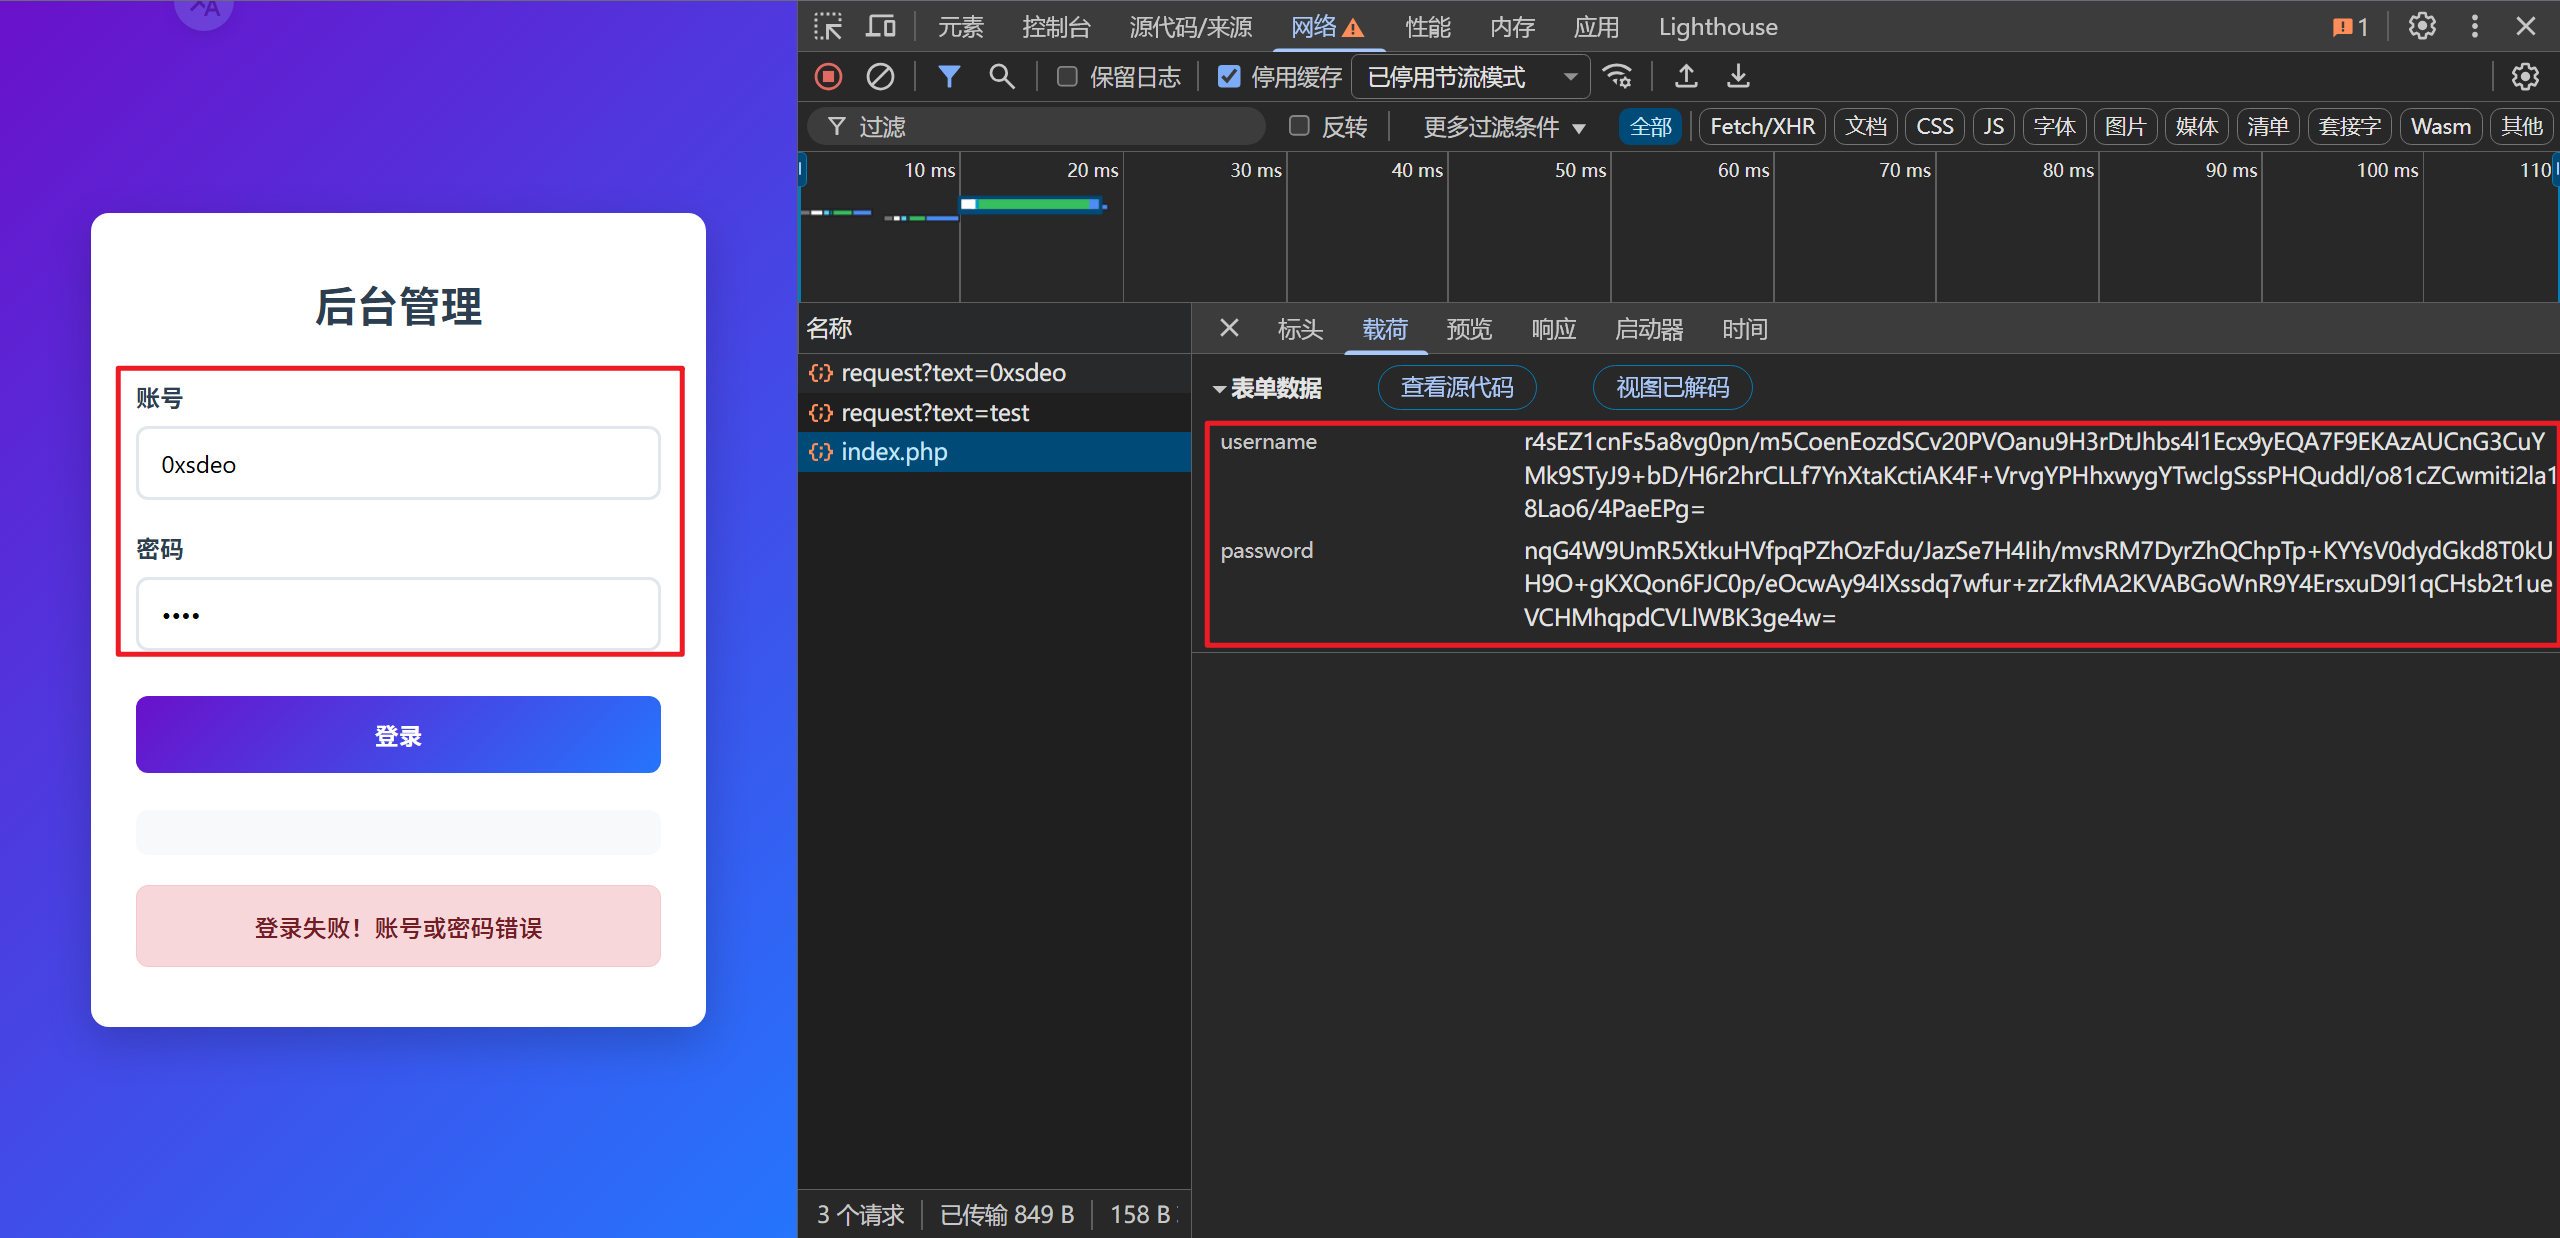Select the request?text=test entry

click(x=934, y=412)
